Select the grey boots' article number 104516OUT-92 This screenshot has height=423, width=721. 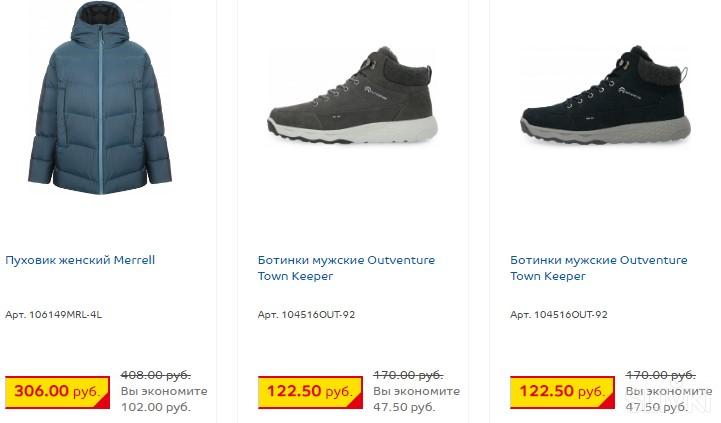306,315
